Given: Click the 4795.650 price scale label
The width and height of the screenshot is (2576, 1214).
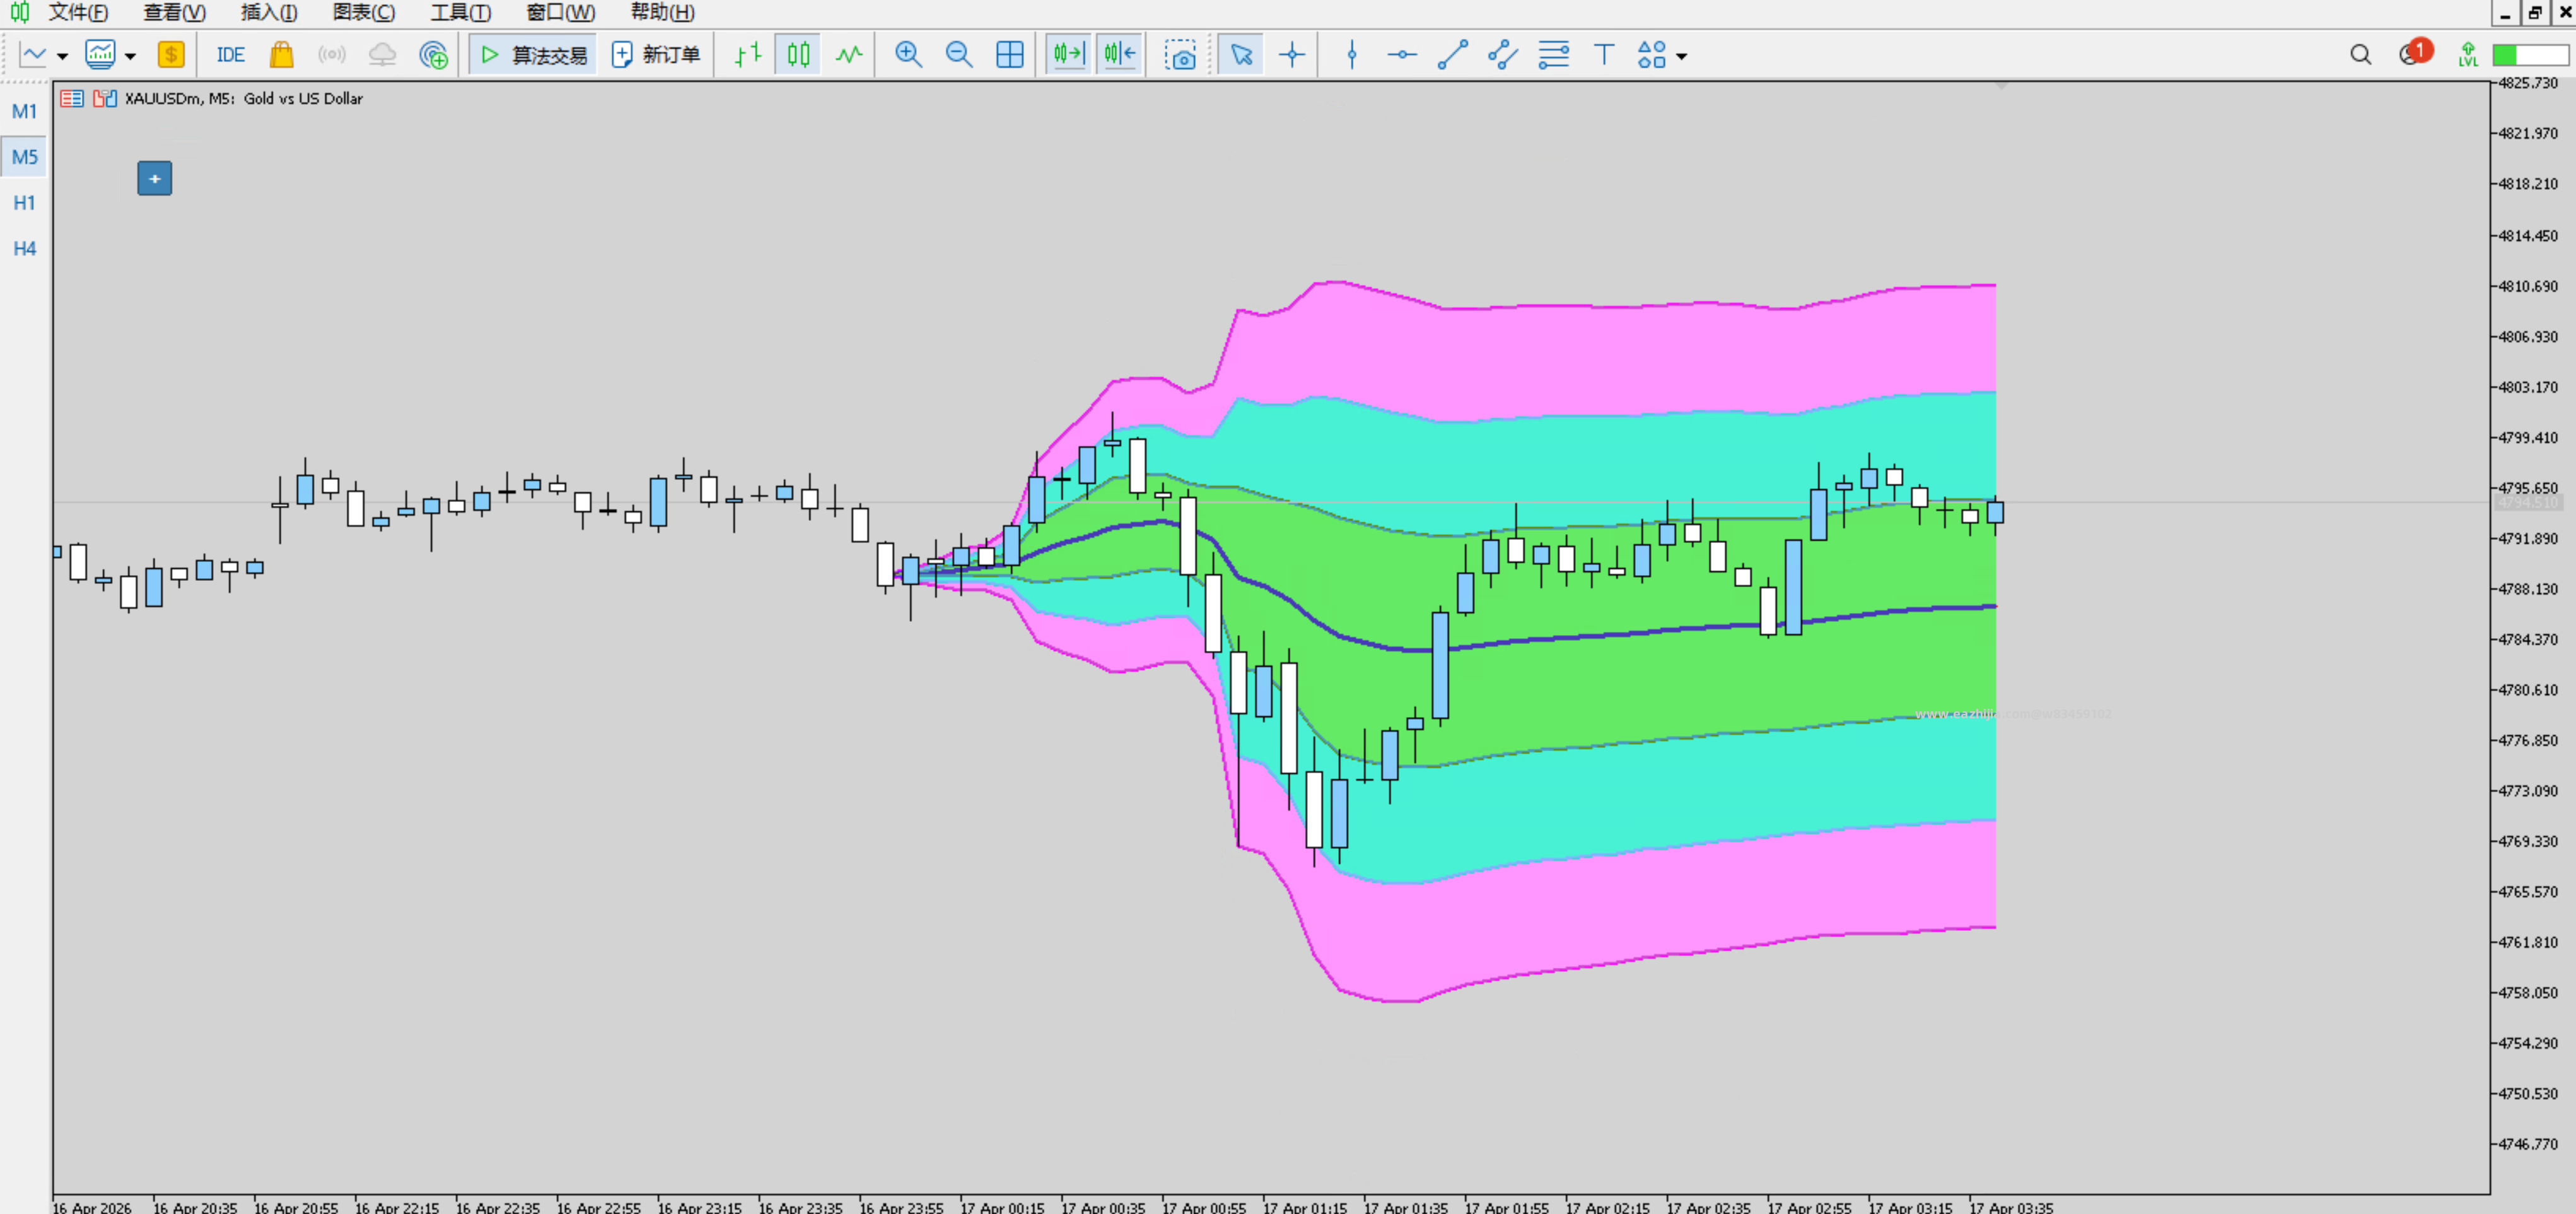Looking at the screenshot, I should [2528, 488].
